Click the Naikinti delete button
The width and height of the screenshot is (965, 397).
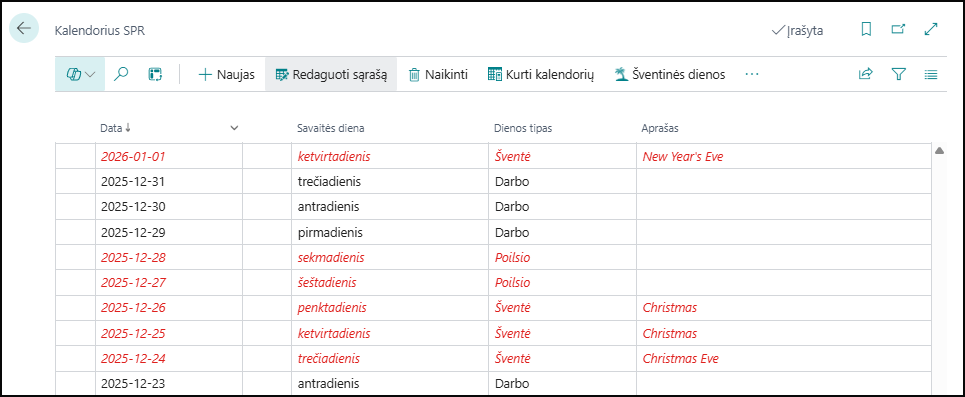pos(438,74)
